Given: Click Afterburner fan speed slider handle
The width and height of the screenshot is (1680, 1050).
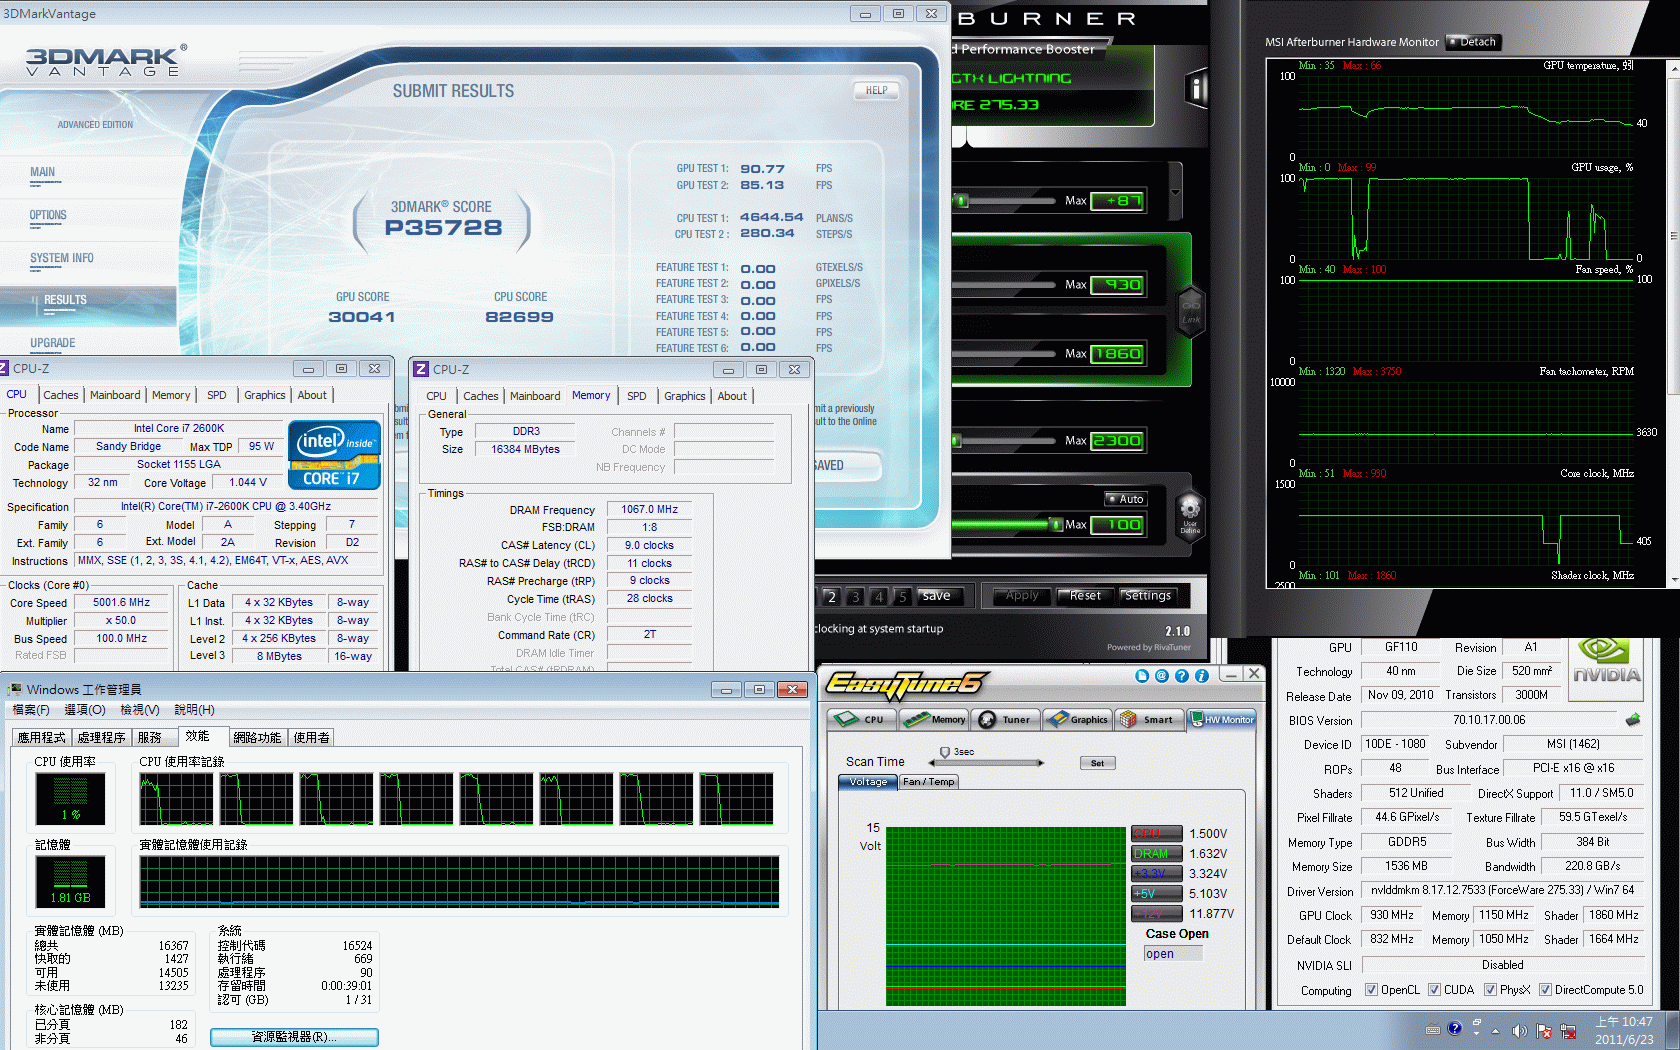Looking at the screenshot, I should tap(1056, 524).
